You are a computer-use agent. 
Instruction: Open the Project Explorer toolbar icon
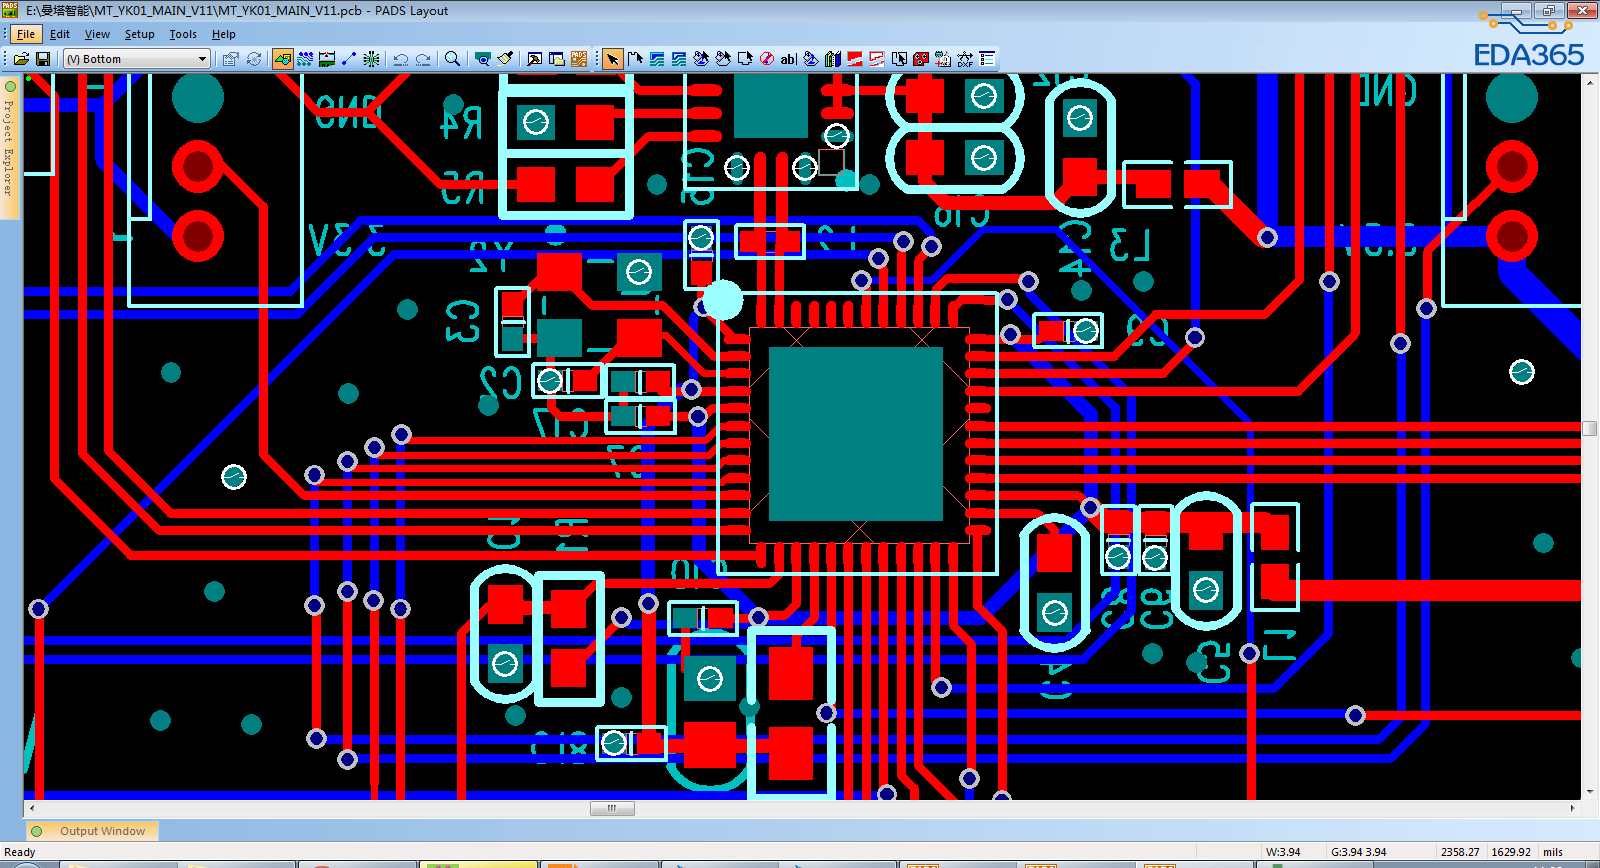pos(557,59)
